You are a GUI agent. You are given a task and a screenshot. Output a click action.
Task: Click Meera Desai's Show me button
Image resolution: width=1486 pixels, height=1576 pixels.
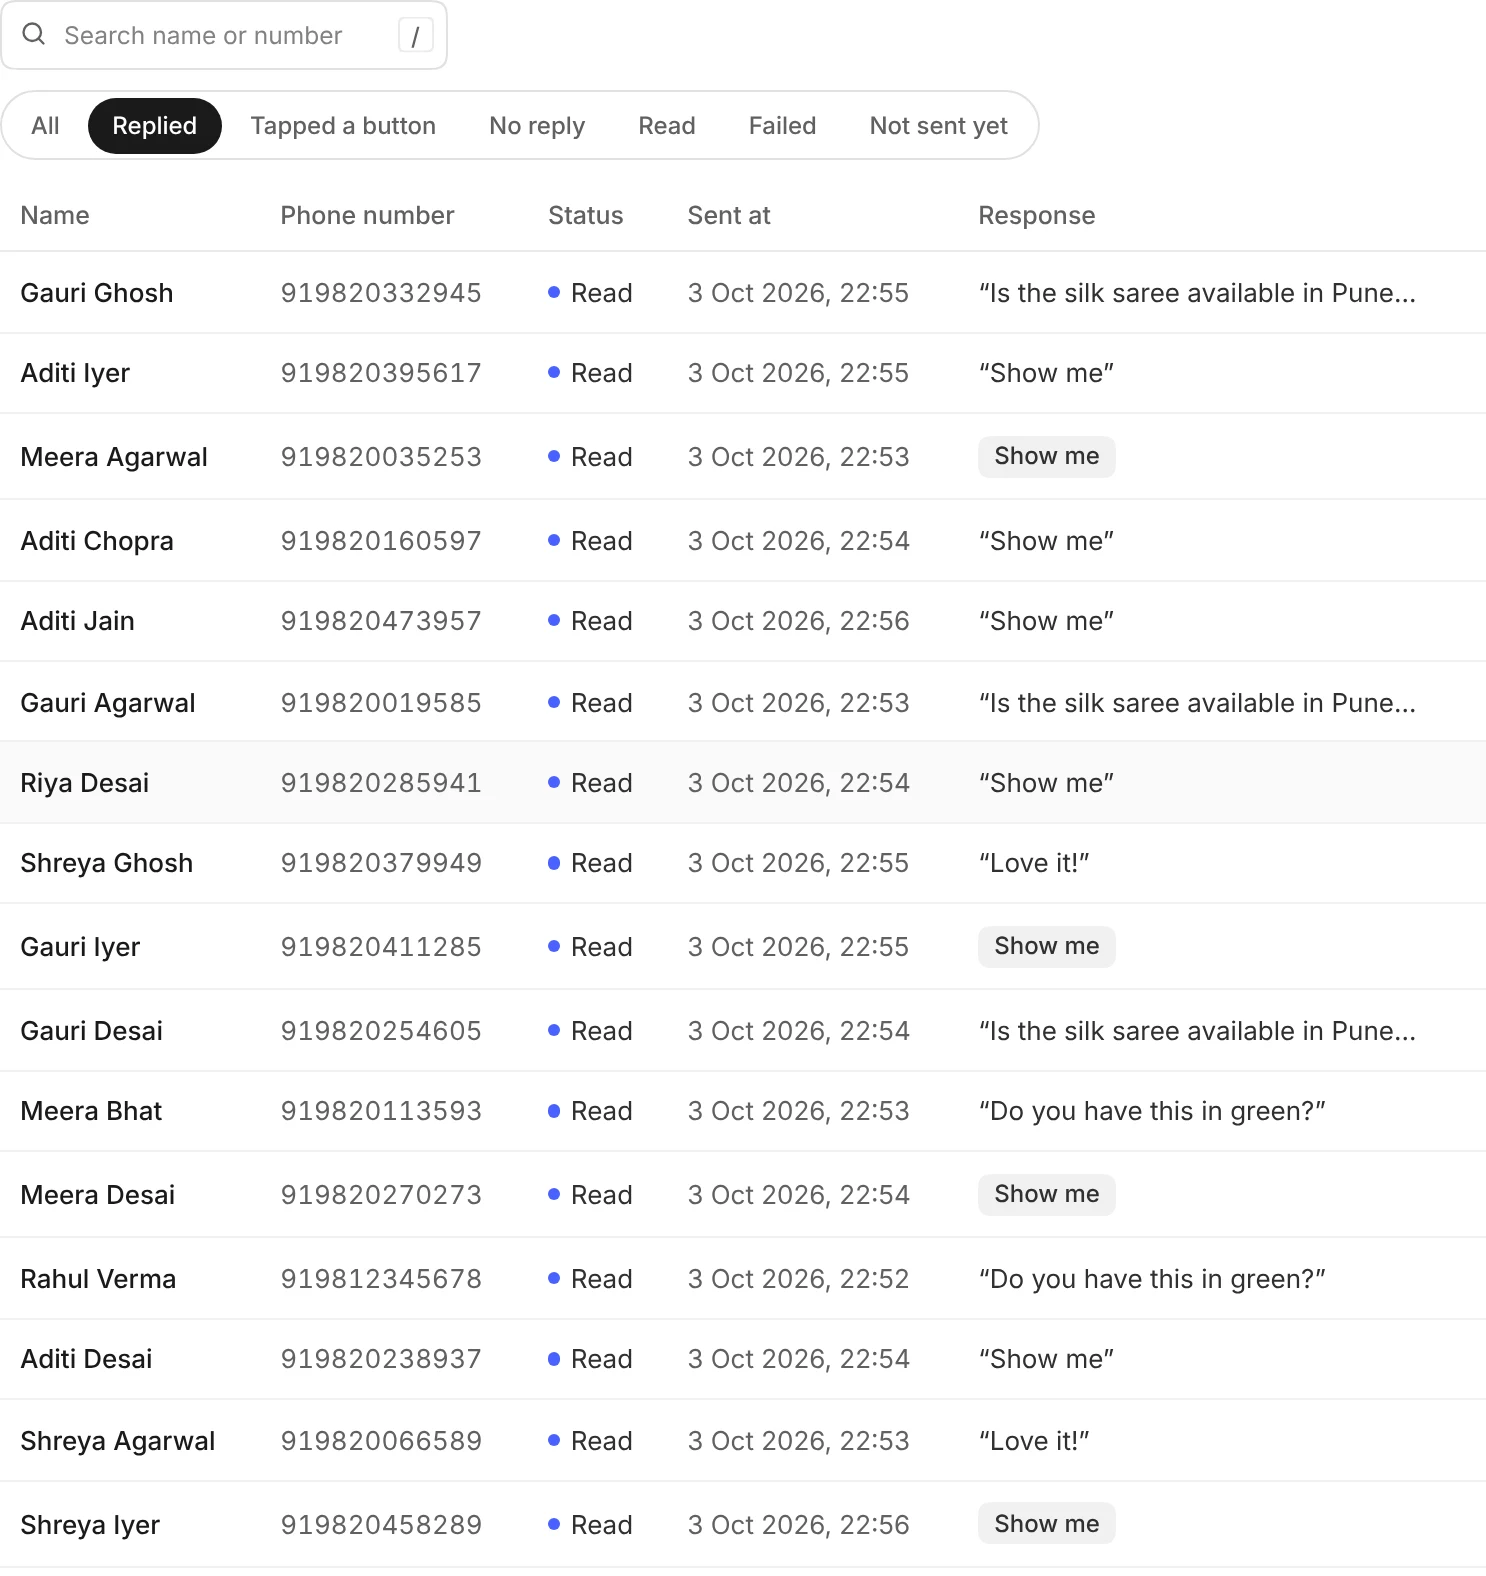pos(1047,1195)
